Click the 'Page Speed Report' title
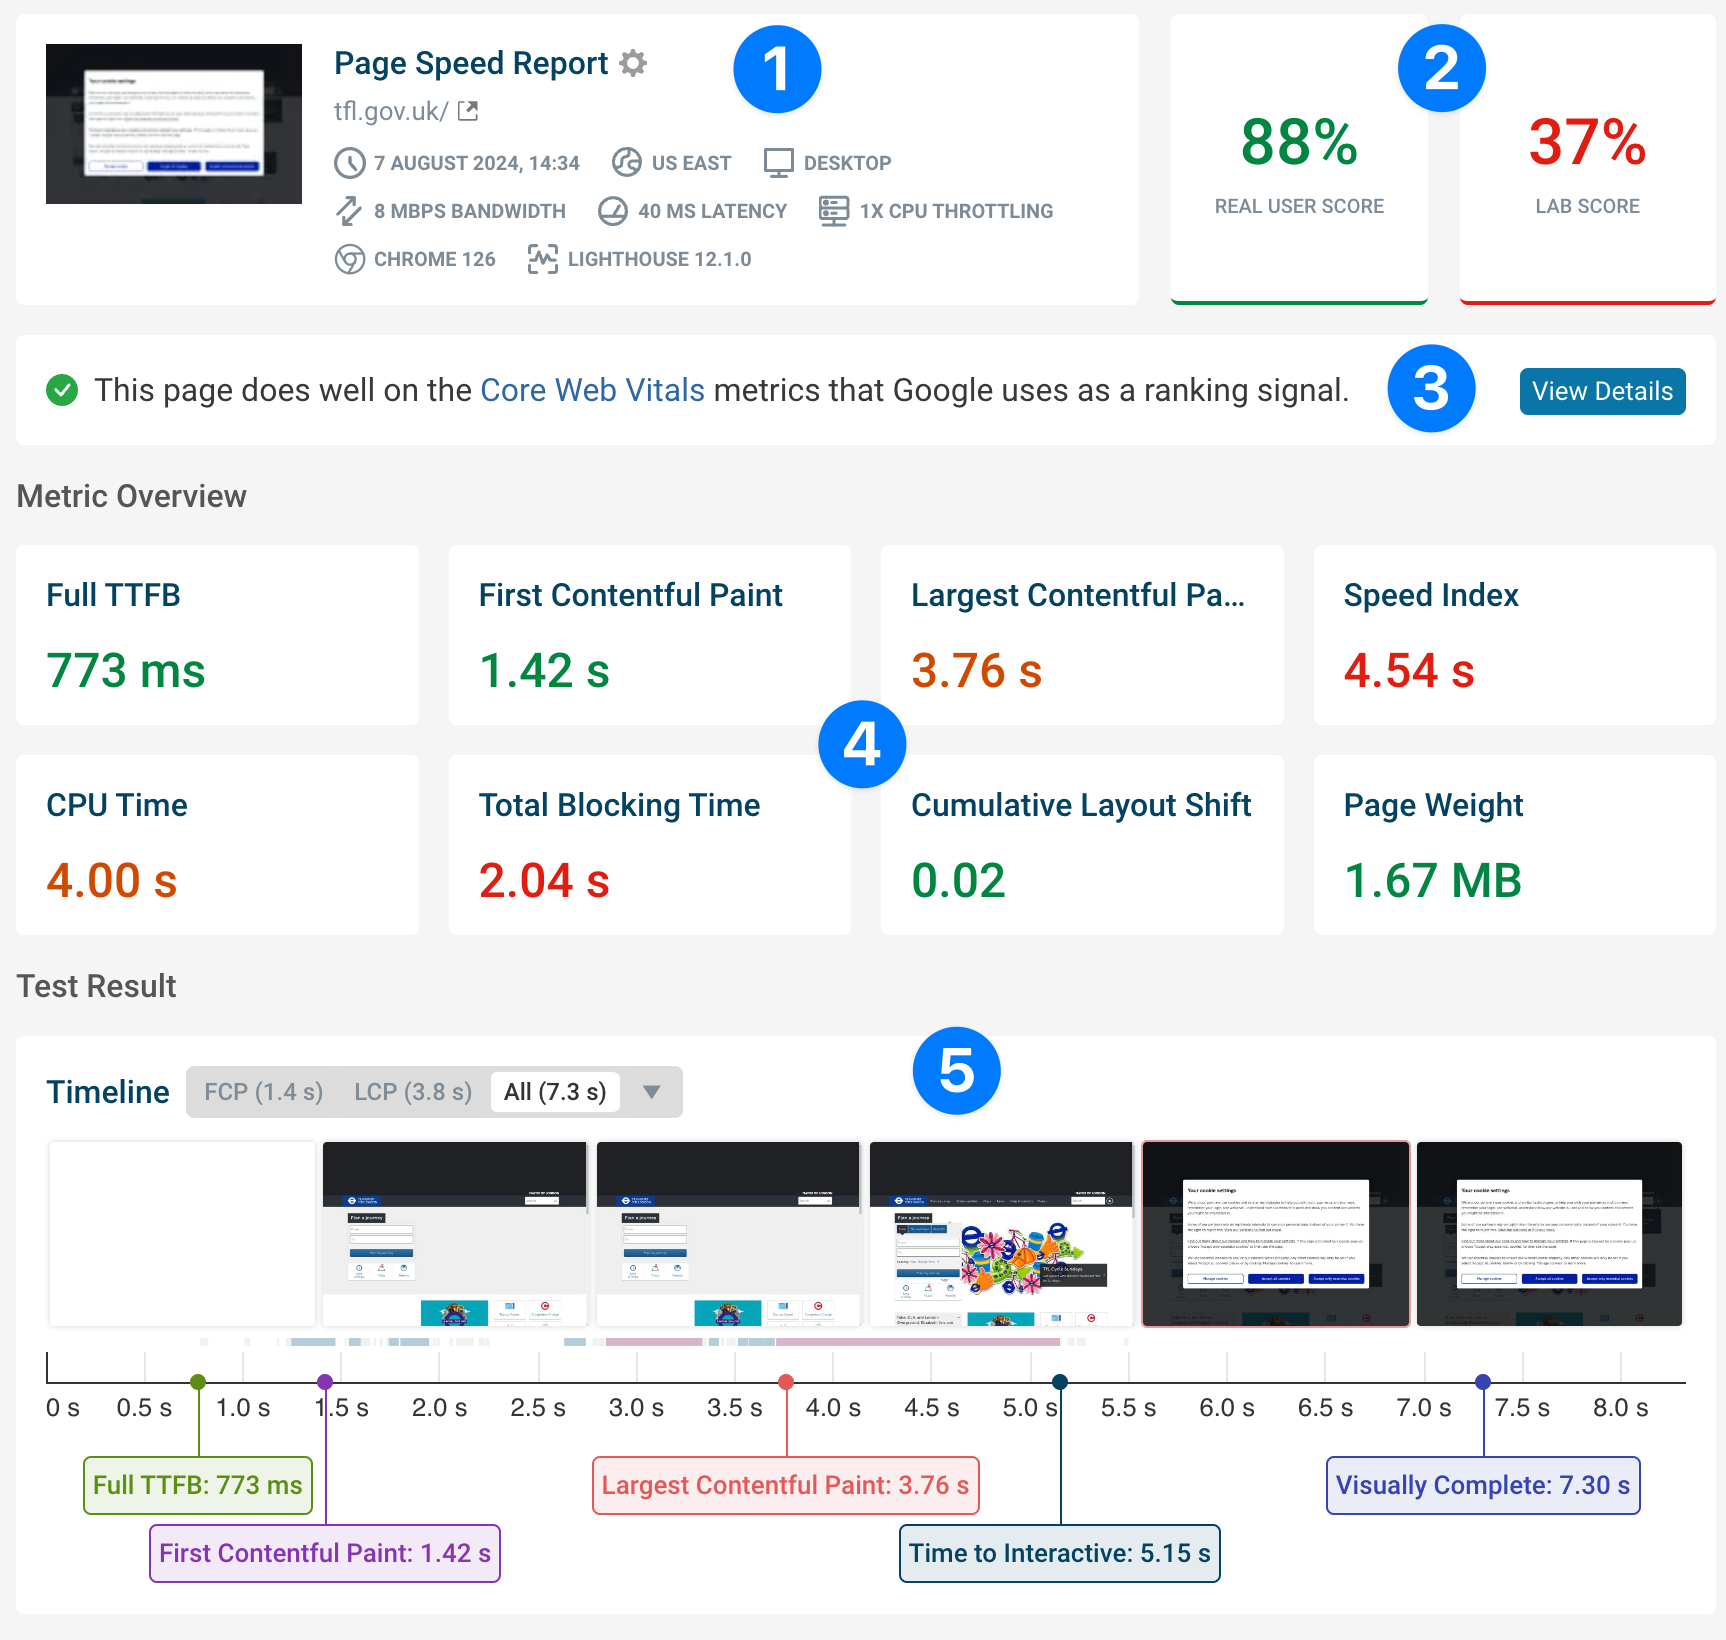 [471, 63]
